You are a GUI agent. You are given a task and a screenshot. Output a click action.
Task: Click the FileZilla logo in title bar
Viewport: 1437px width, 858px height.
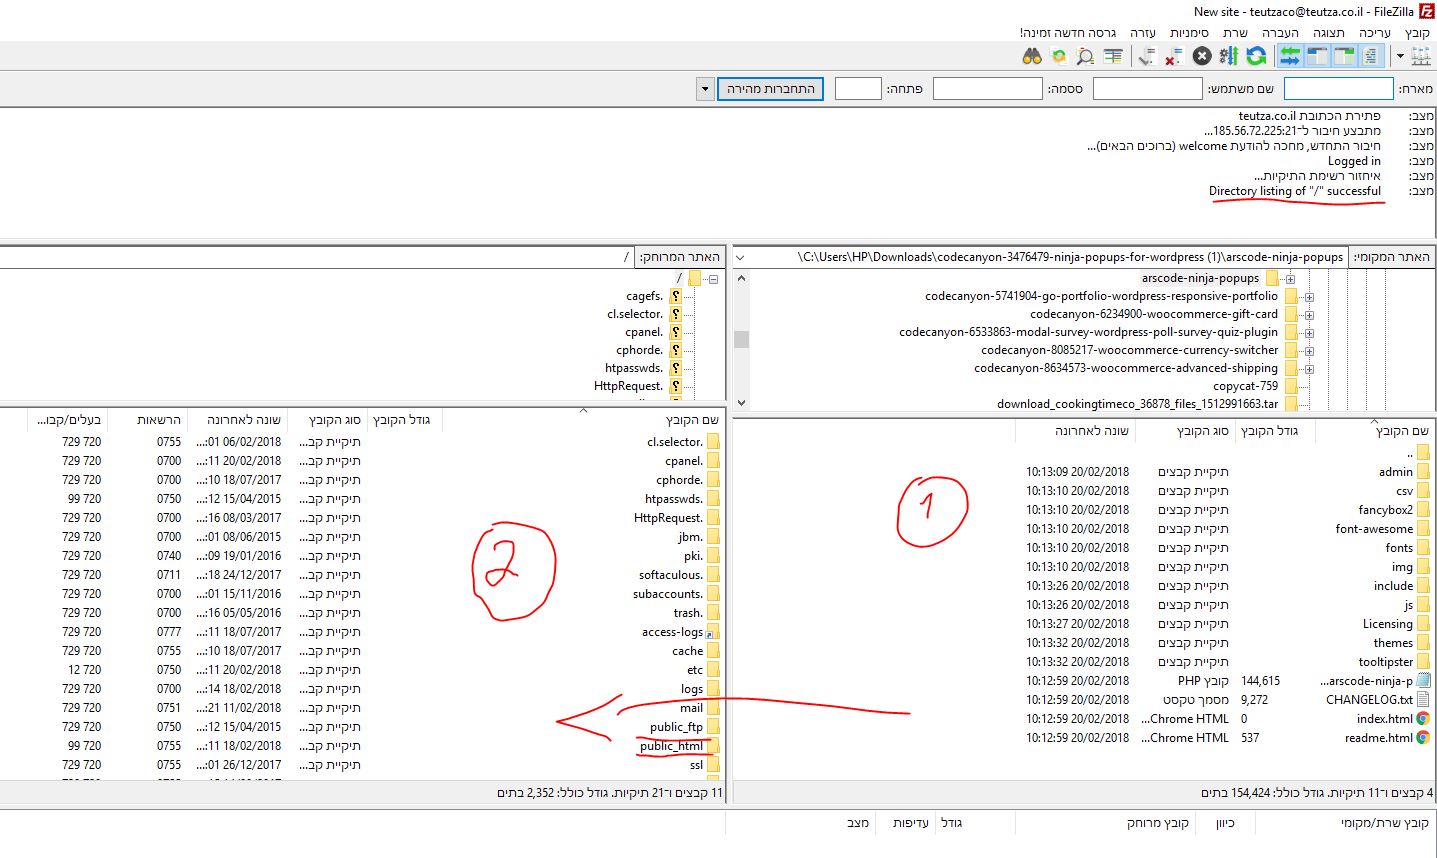pyautogui.click(x=1427, y=11)
